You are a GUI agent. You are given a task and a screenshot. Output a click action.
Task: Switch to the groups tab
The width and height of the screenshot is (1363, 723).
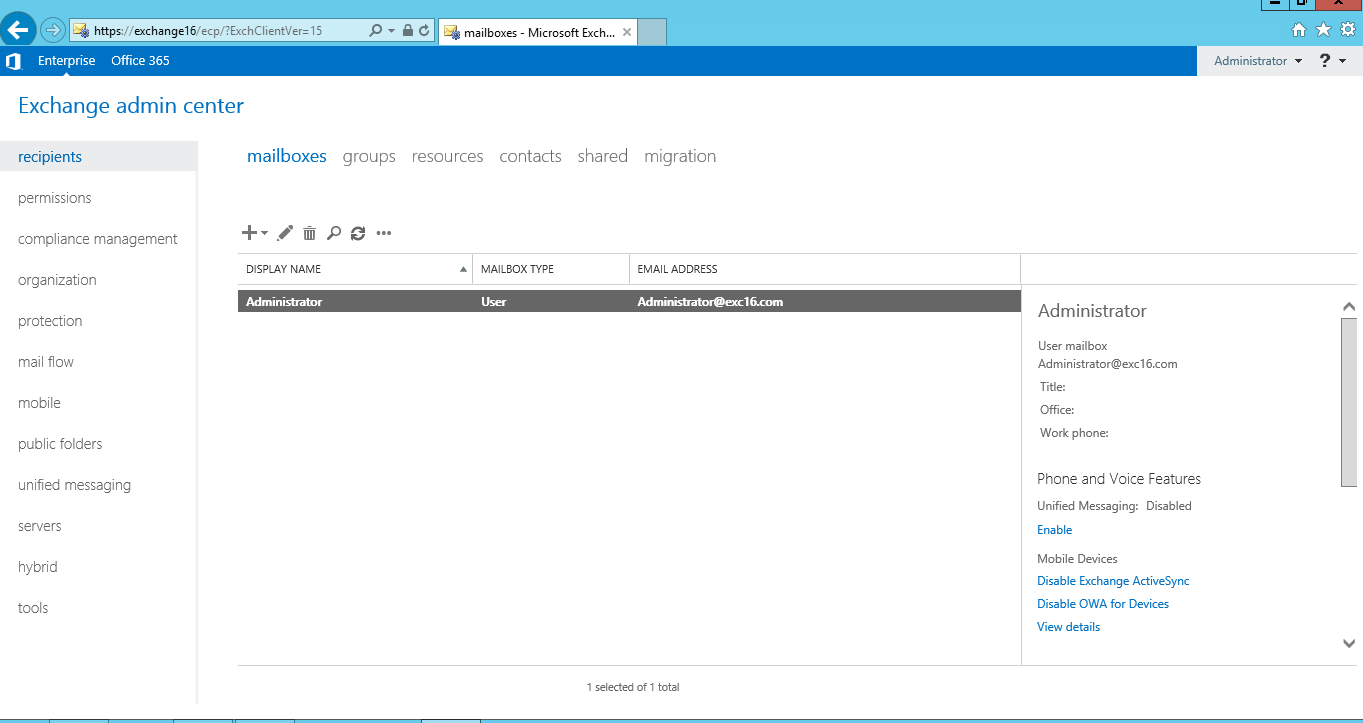369,156
